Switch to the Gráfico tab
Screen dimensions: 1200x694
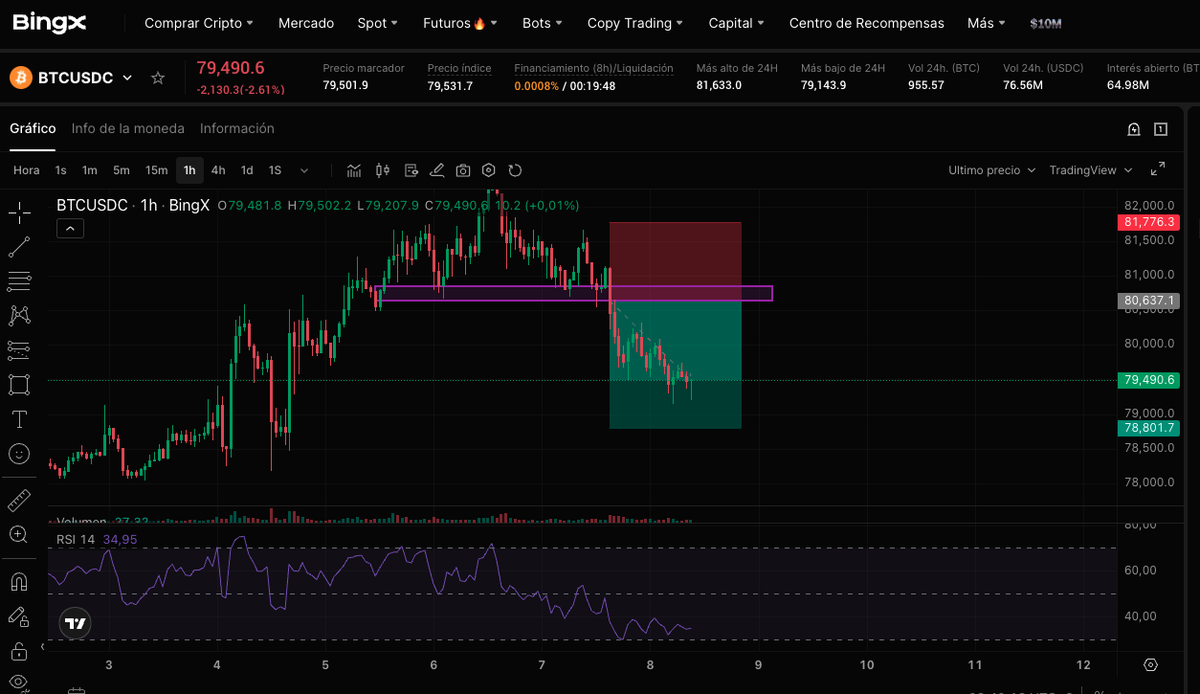pyautogui.click(x=33, y=129)
